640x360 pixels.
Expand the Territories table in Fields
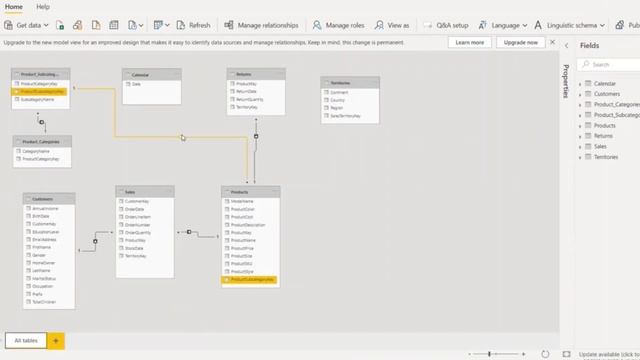click(580, 157)
